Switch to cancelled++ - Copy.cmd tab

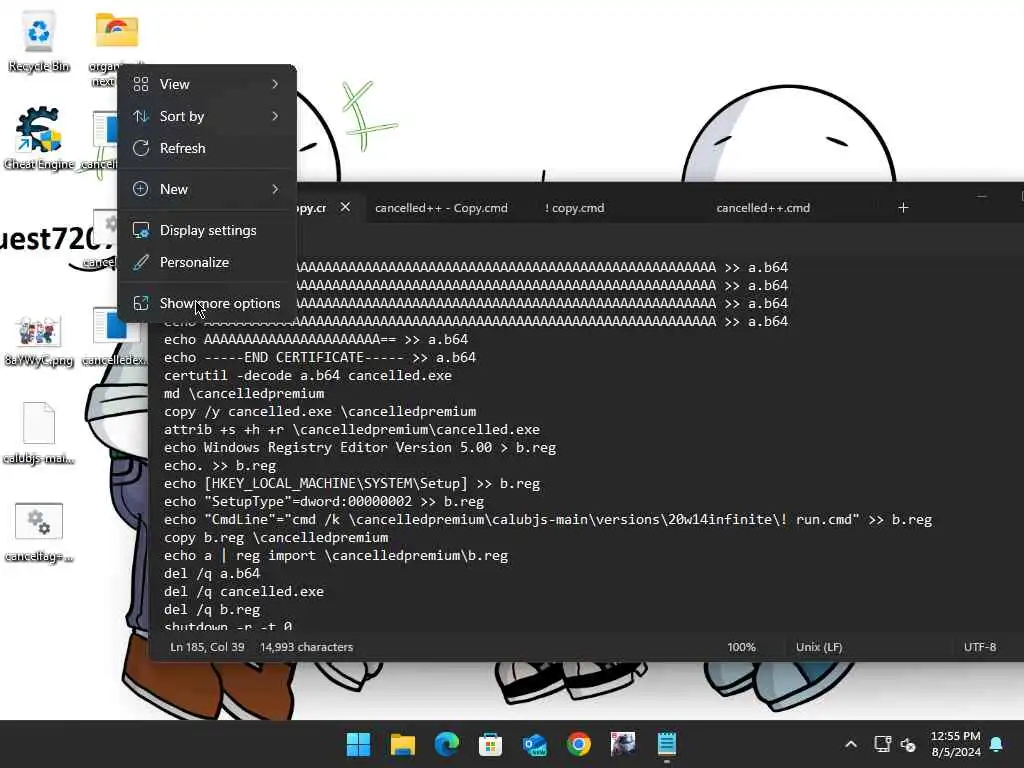tap(441, 208)
